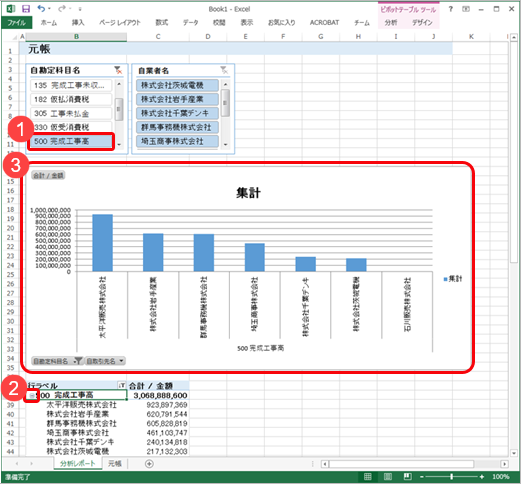Add a new sheet with plus icon
Viewport: 521px width, 484px height.
tap(149, 464)
